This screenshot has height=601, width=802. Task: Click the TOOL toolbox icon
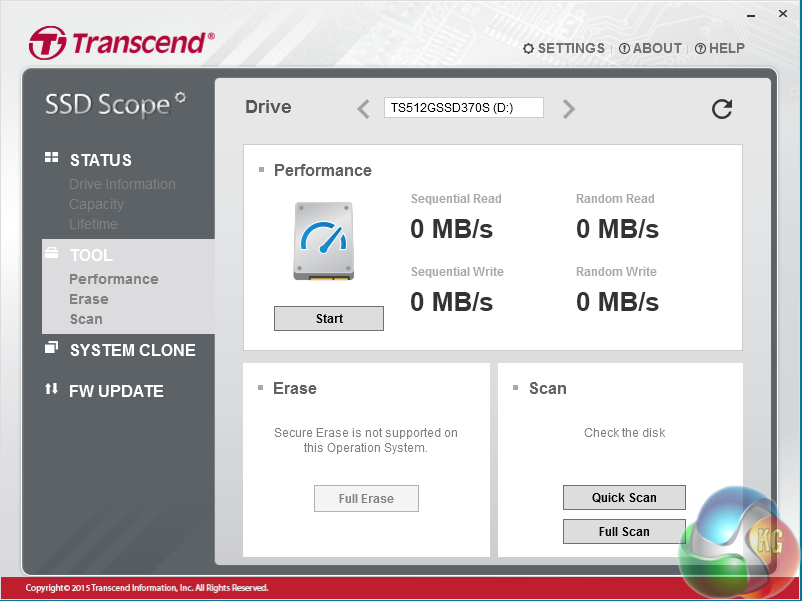point(51,252)
